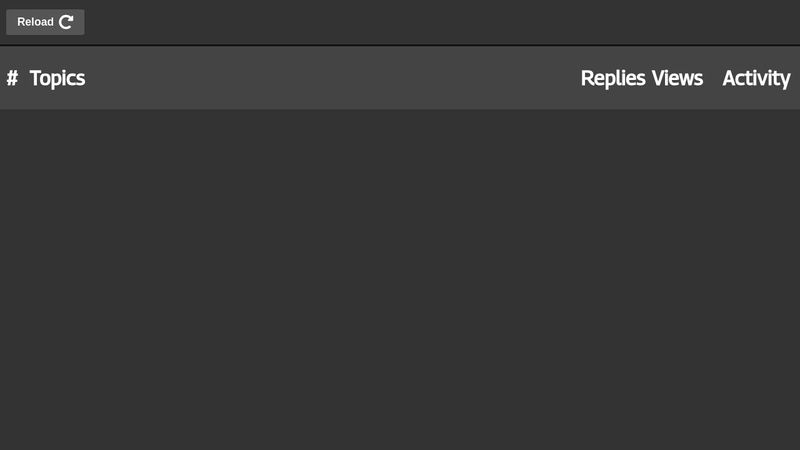Click the dark header bar between Topics and Replies
The image size is (800, 450).
(x=330, y=78)
